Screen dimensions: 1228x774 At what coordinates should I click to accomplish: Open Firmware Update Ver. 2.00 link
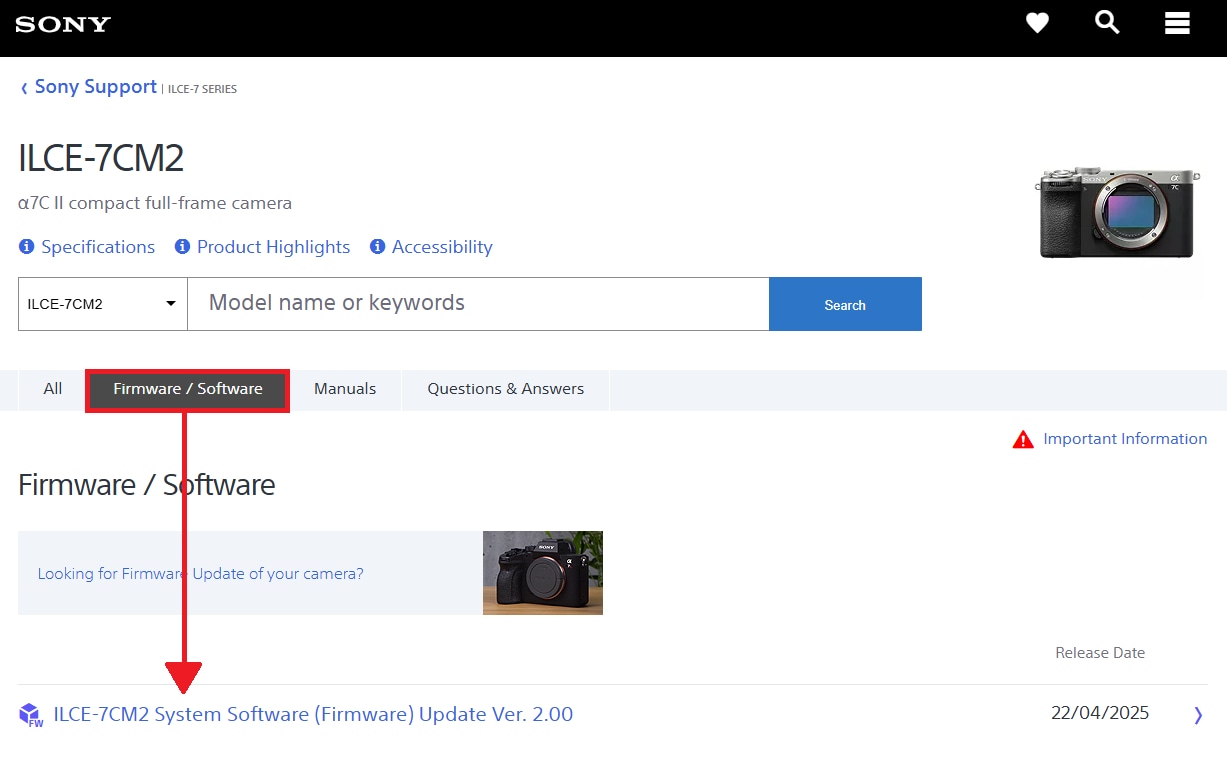pos(314,714)
